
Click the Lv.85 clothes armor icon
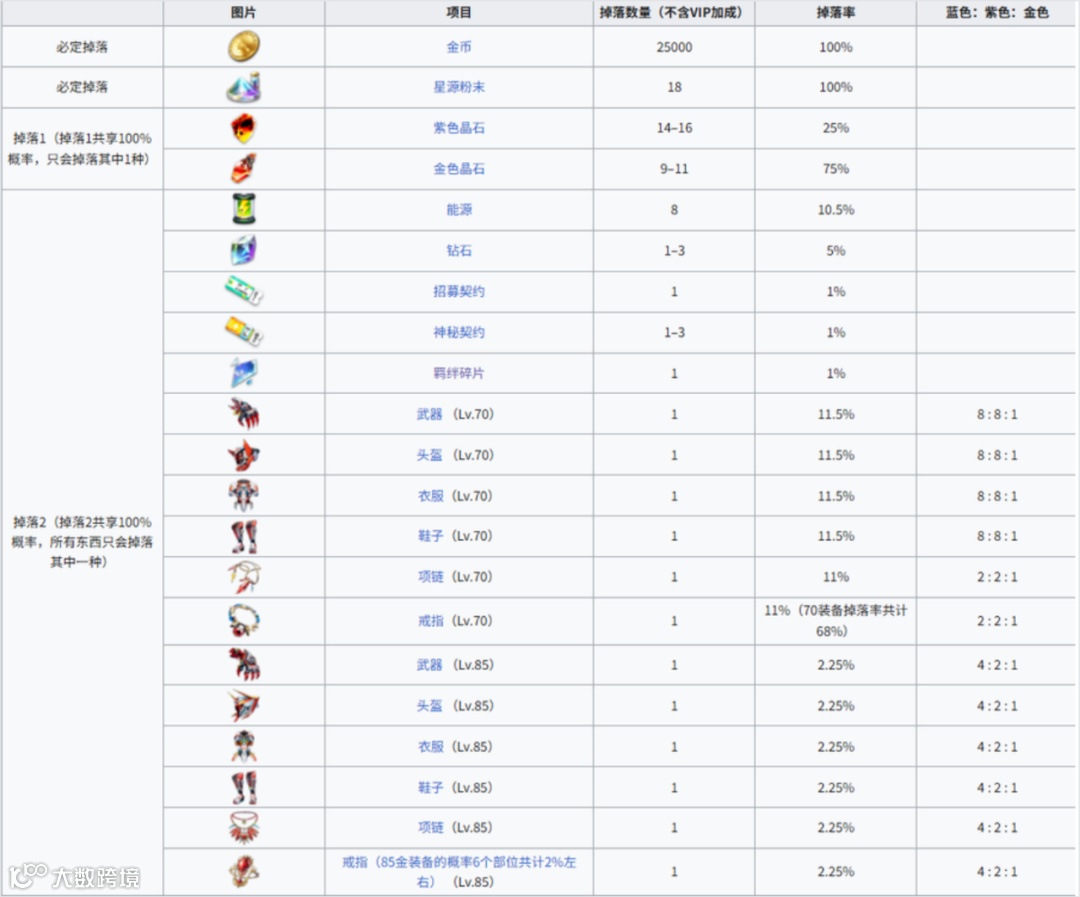[244, 746]
